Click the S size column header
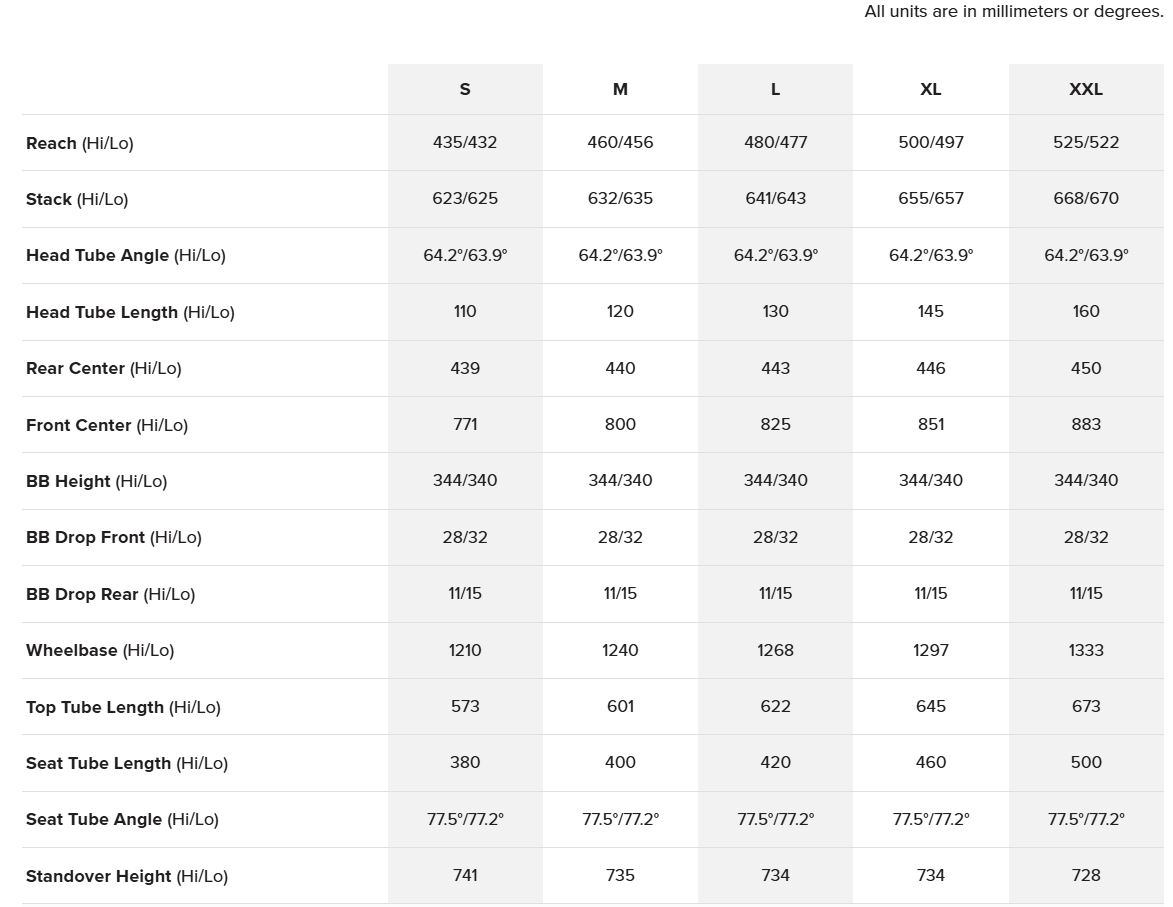 pyautogui.click(x=465, y=89)
